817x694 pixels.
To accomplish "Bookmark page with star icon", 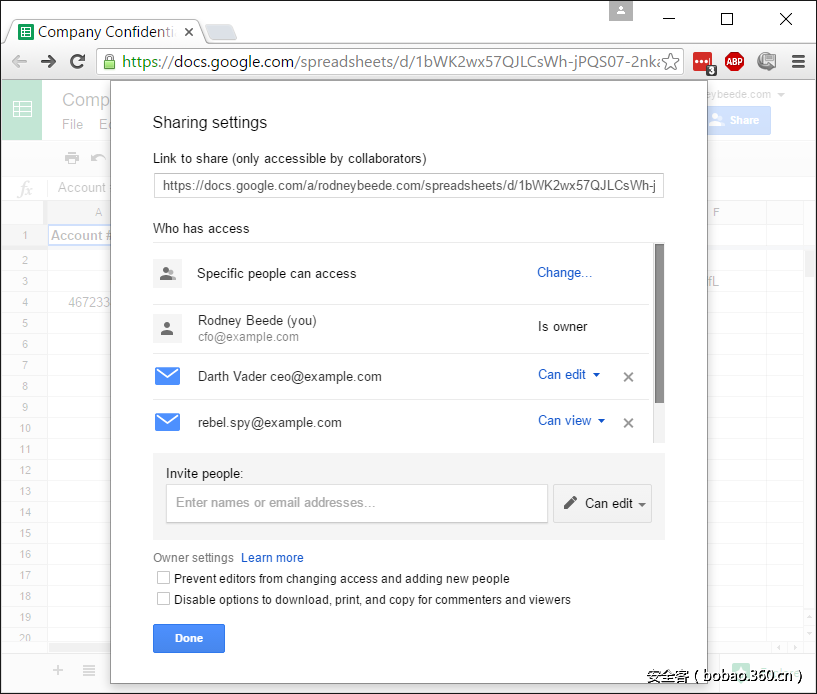I will 671,62.
